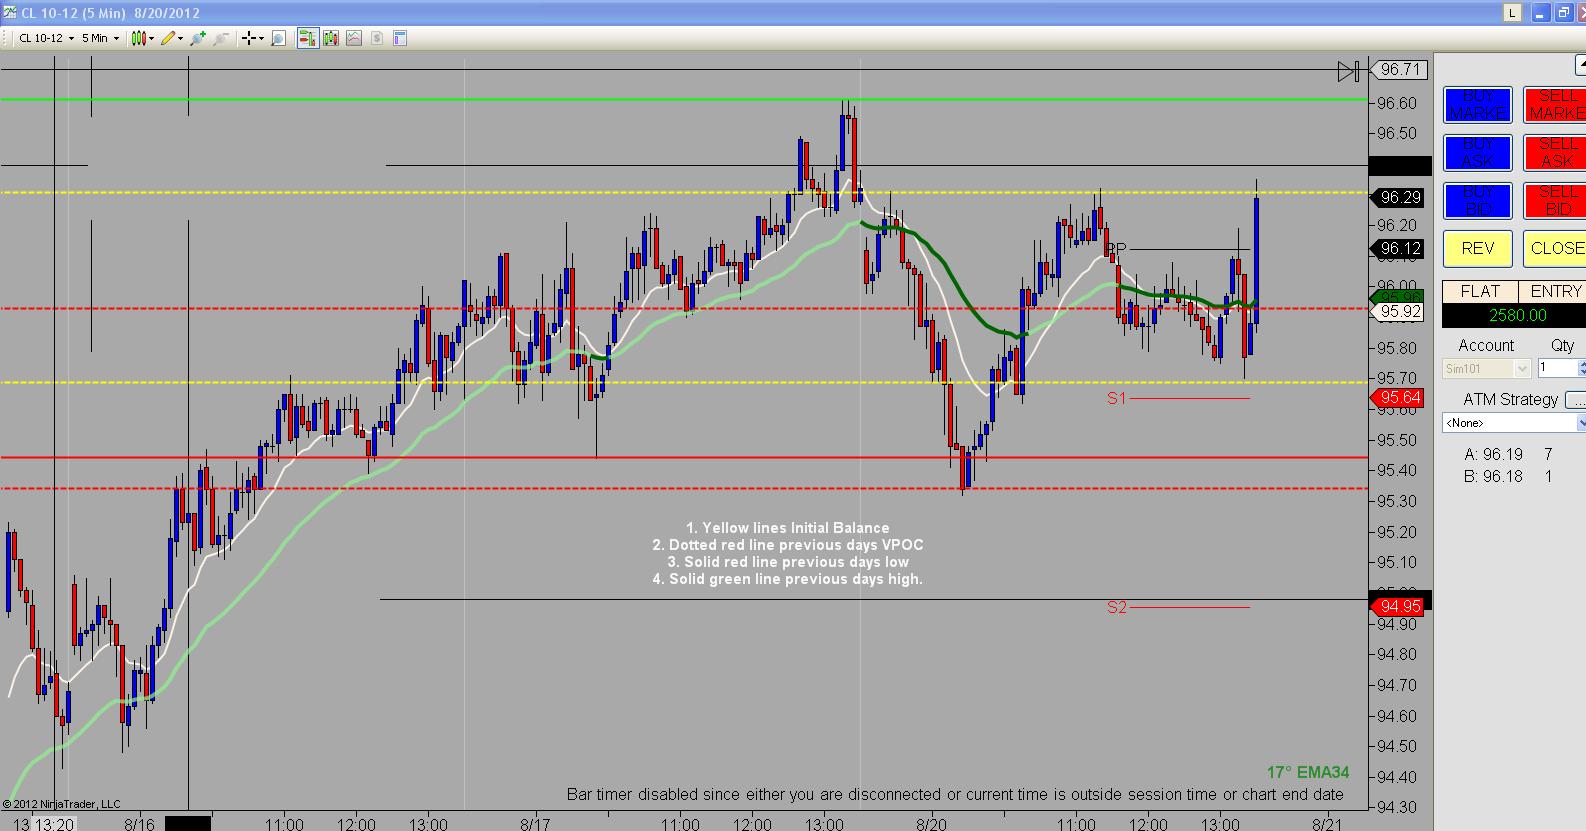Click the BUY BID button
This screenshot has height=831, width=1586.
click(x=1477, y=201)
